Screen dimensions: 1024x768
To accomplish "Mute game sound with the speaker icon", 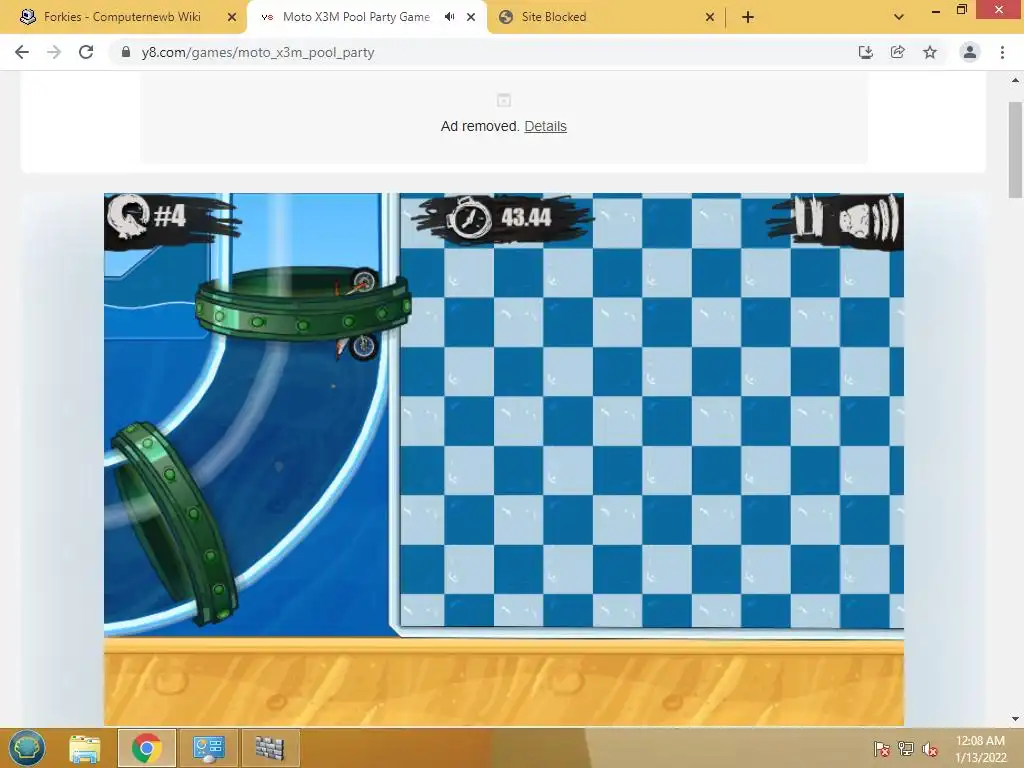I will [x=871, y=219].
